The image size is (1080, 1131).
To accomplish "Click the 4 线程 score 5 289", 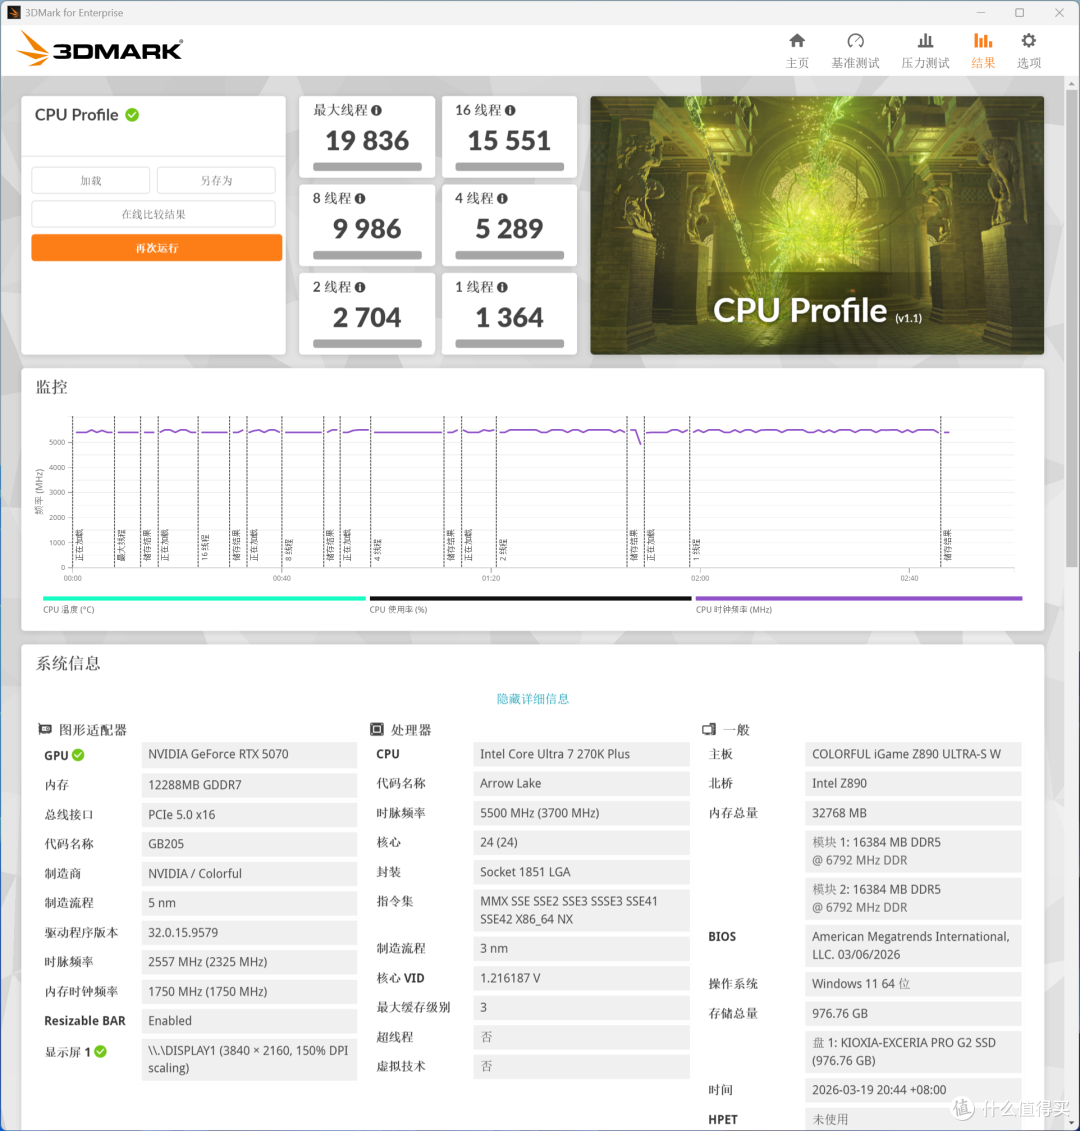I will point(509,229).
